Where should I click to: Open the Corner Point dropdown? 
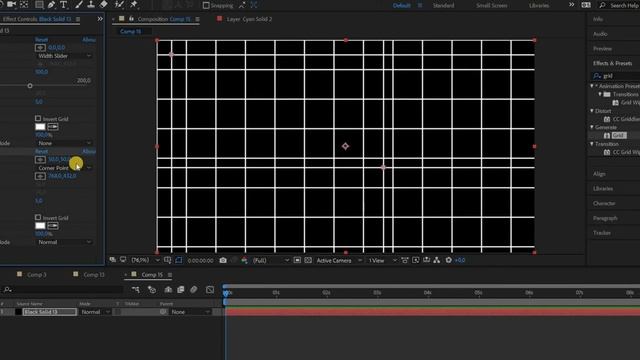tap(64, 168)
